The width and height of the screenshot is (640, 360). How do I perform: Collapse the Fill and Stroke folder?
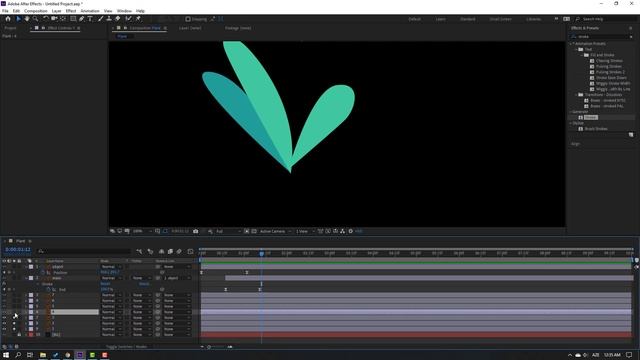(x=582, y=55)
